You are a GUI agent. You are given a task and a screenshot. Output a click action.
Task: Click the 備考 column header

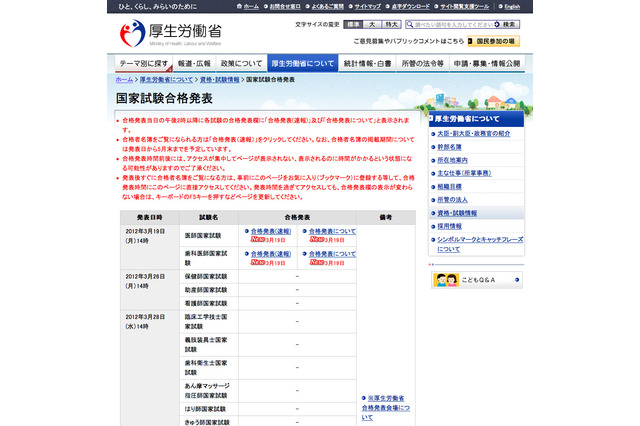click(386, 217)
